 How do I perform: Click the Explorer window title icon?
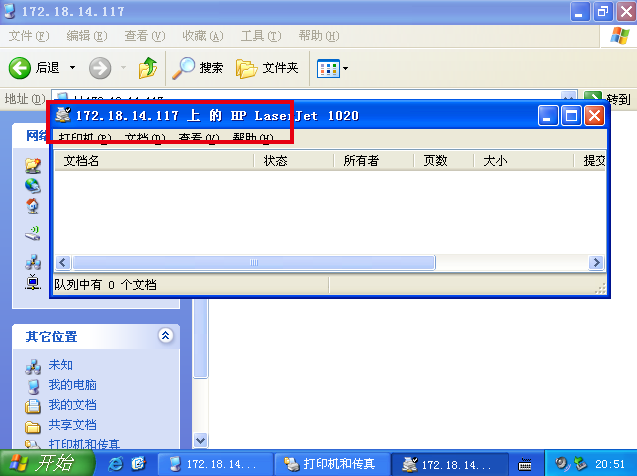9,11
